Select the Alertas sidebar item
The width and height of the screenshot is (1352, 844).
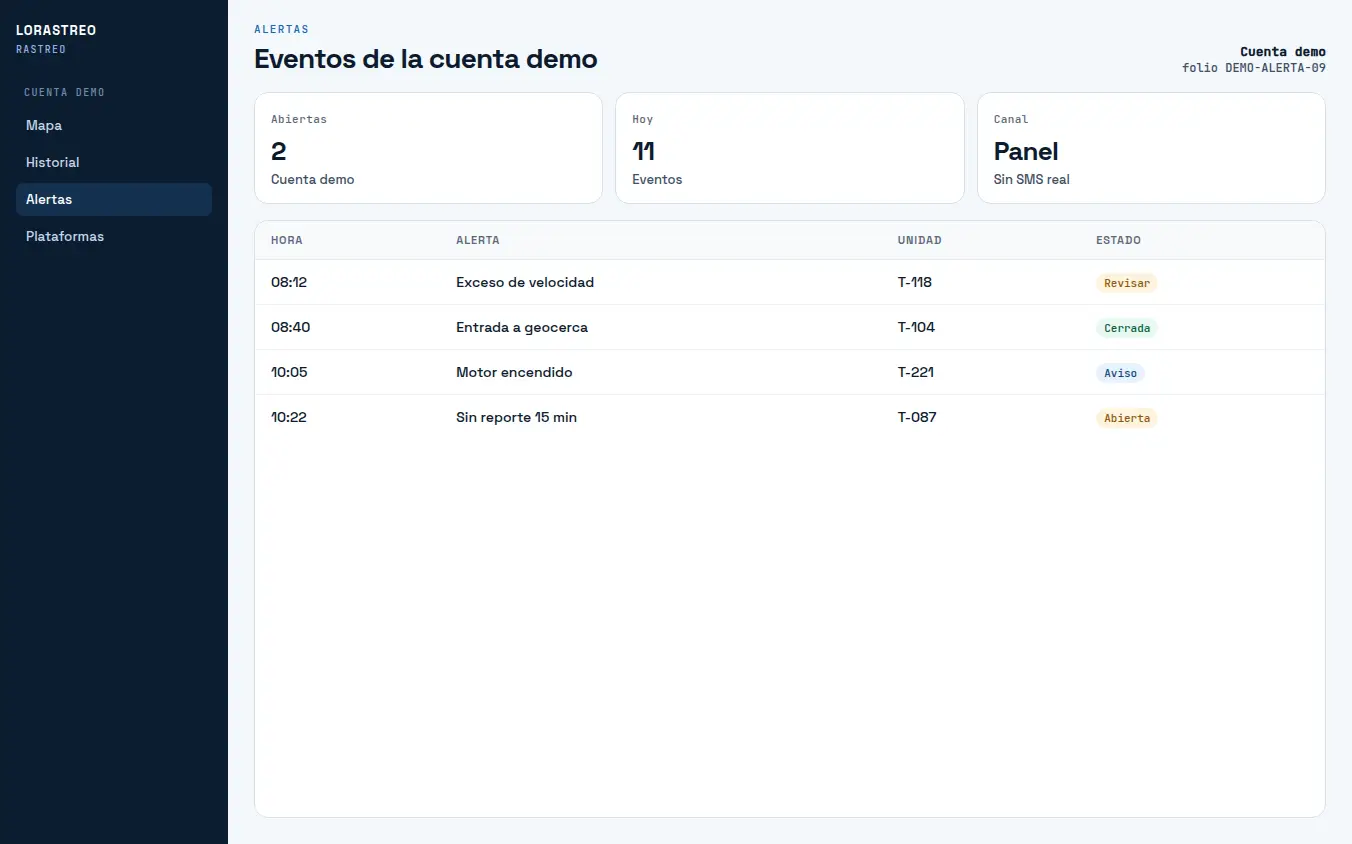pyautogui.click(x=114, y=199)
